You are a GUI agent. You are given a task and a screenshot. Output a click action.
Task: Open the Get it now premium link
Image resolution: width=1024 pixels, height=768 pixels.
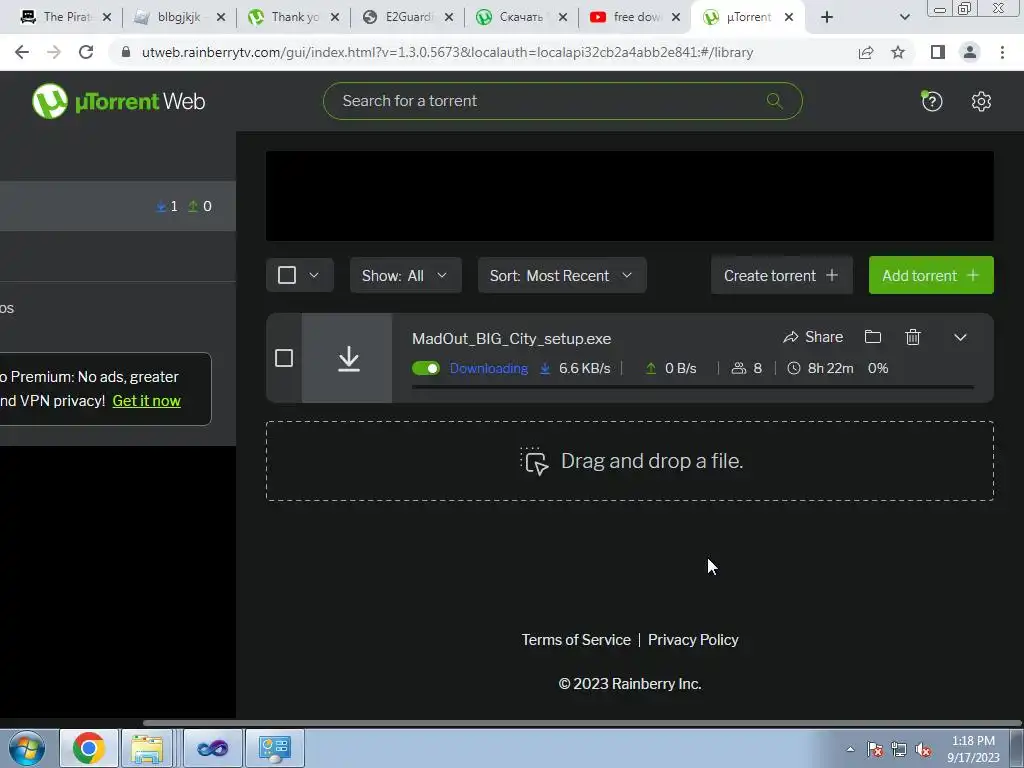(x=146, y=401)
